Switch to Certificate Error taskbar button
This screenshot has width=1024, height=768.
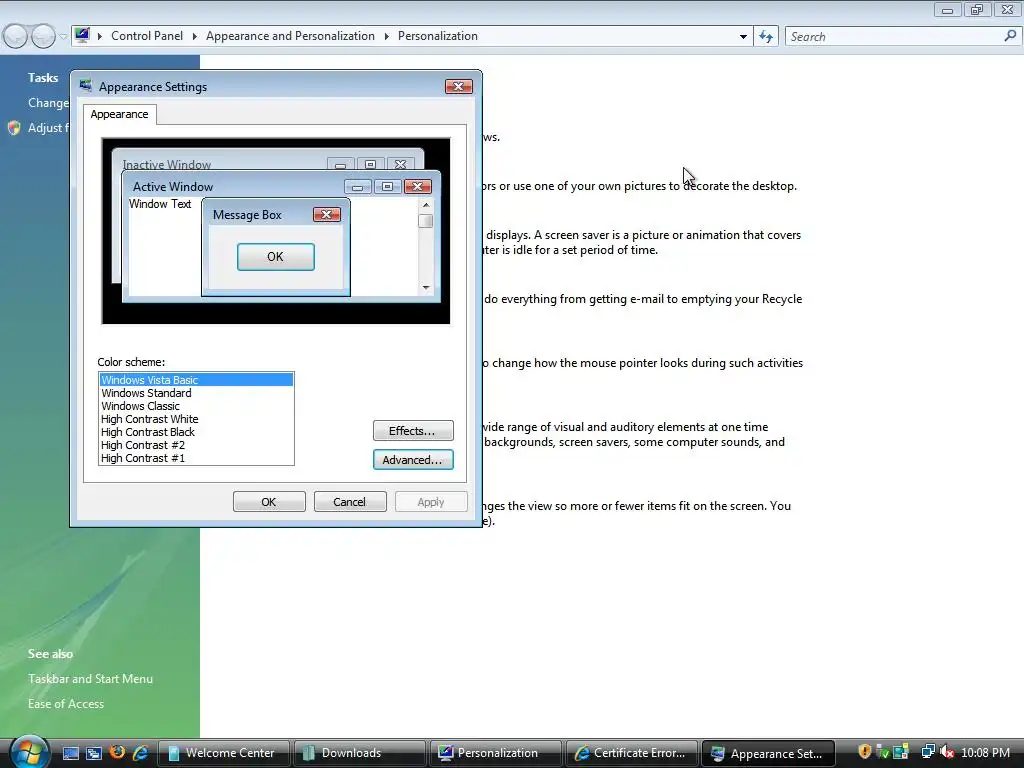[x=631, y=753]
